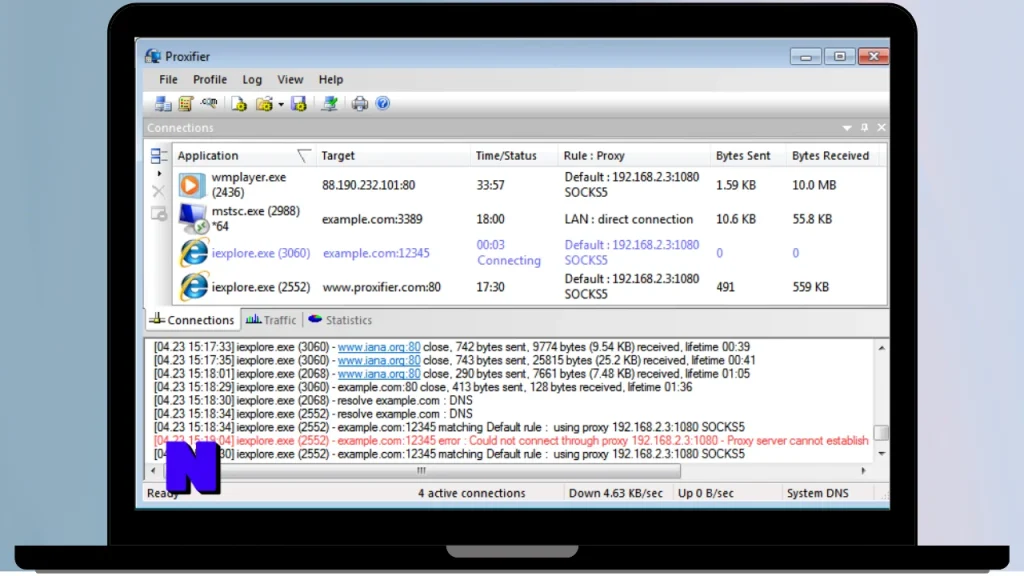
Task: Expand small arrow under view mode icon
Action: pos(159,174)
